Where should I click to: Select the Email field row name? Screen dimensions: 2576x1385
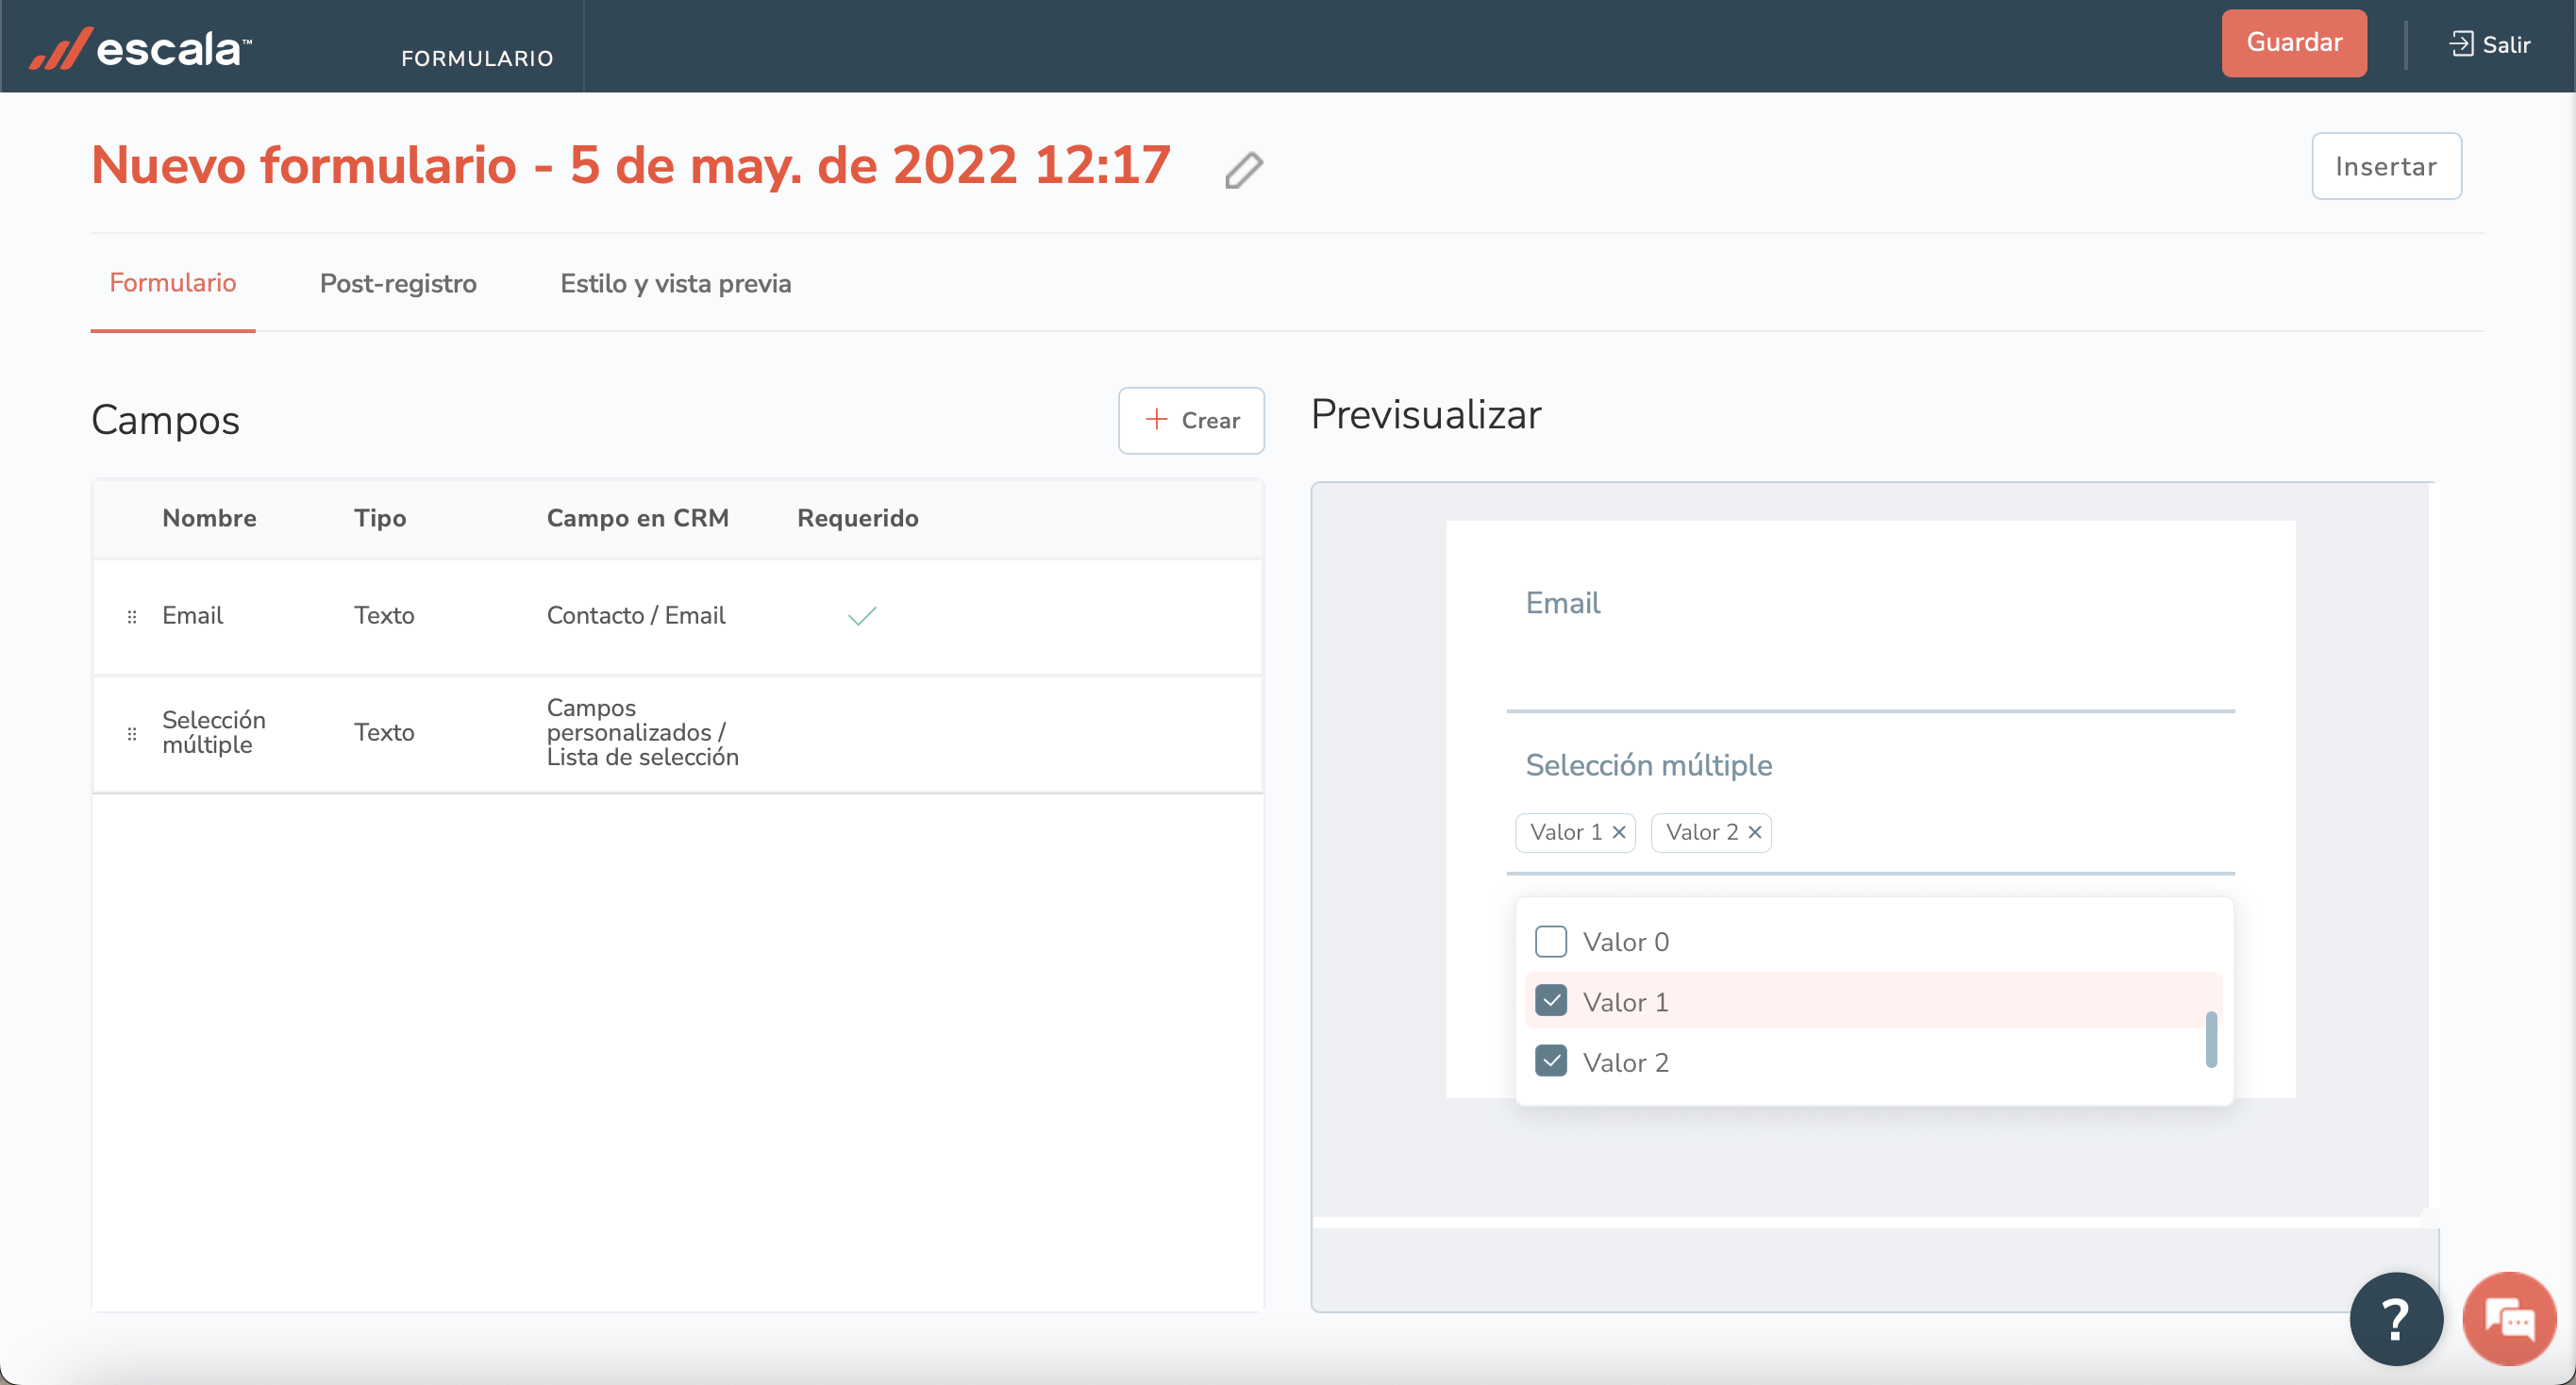192,615
